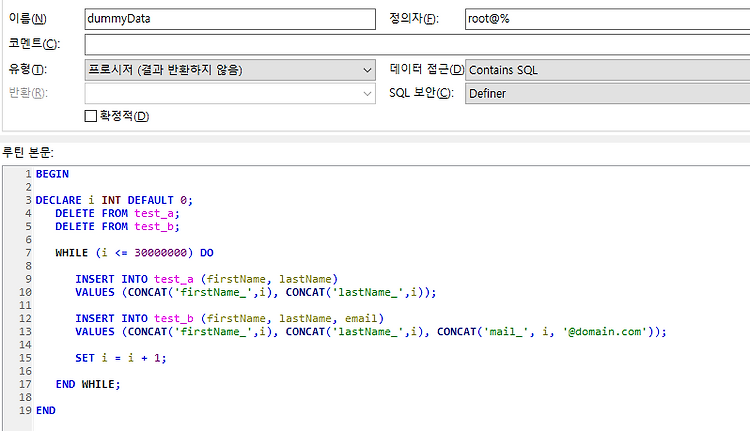Click the SQL 보안(C) label
750x431 pixels.
pyautogui.click(x=421, y=93)
